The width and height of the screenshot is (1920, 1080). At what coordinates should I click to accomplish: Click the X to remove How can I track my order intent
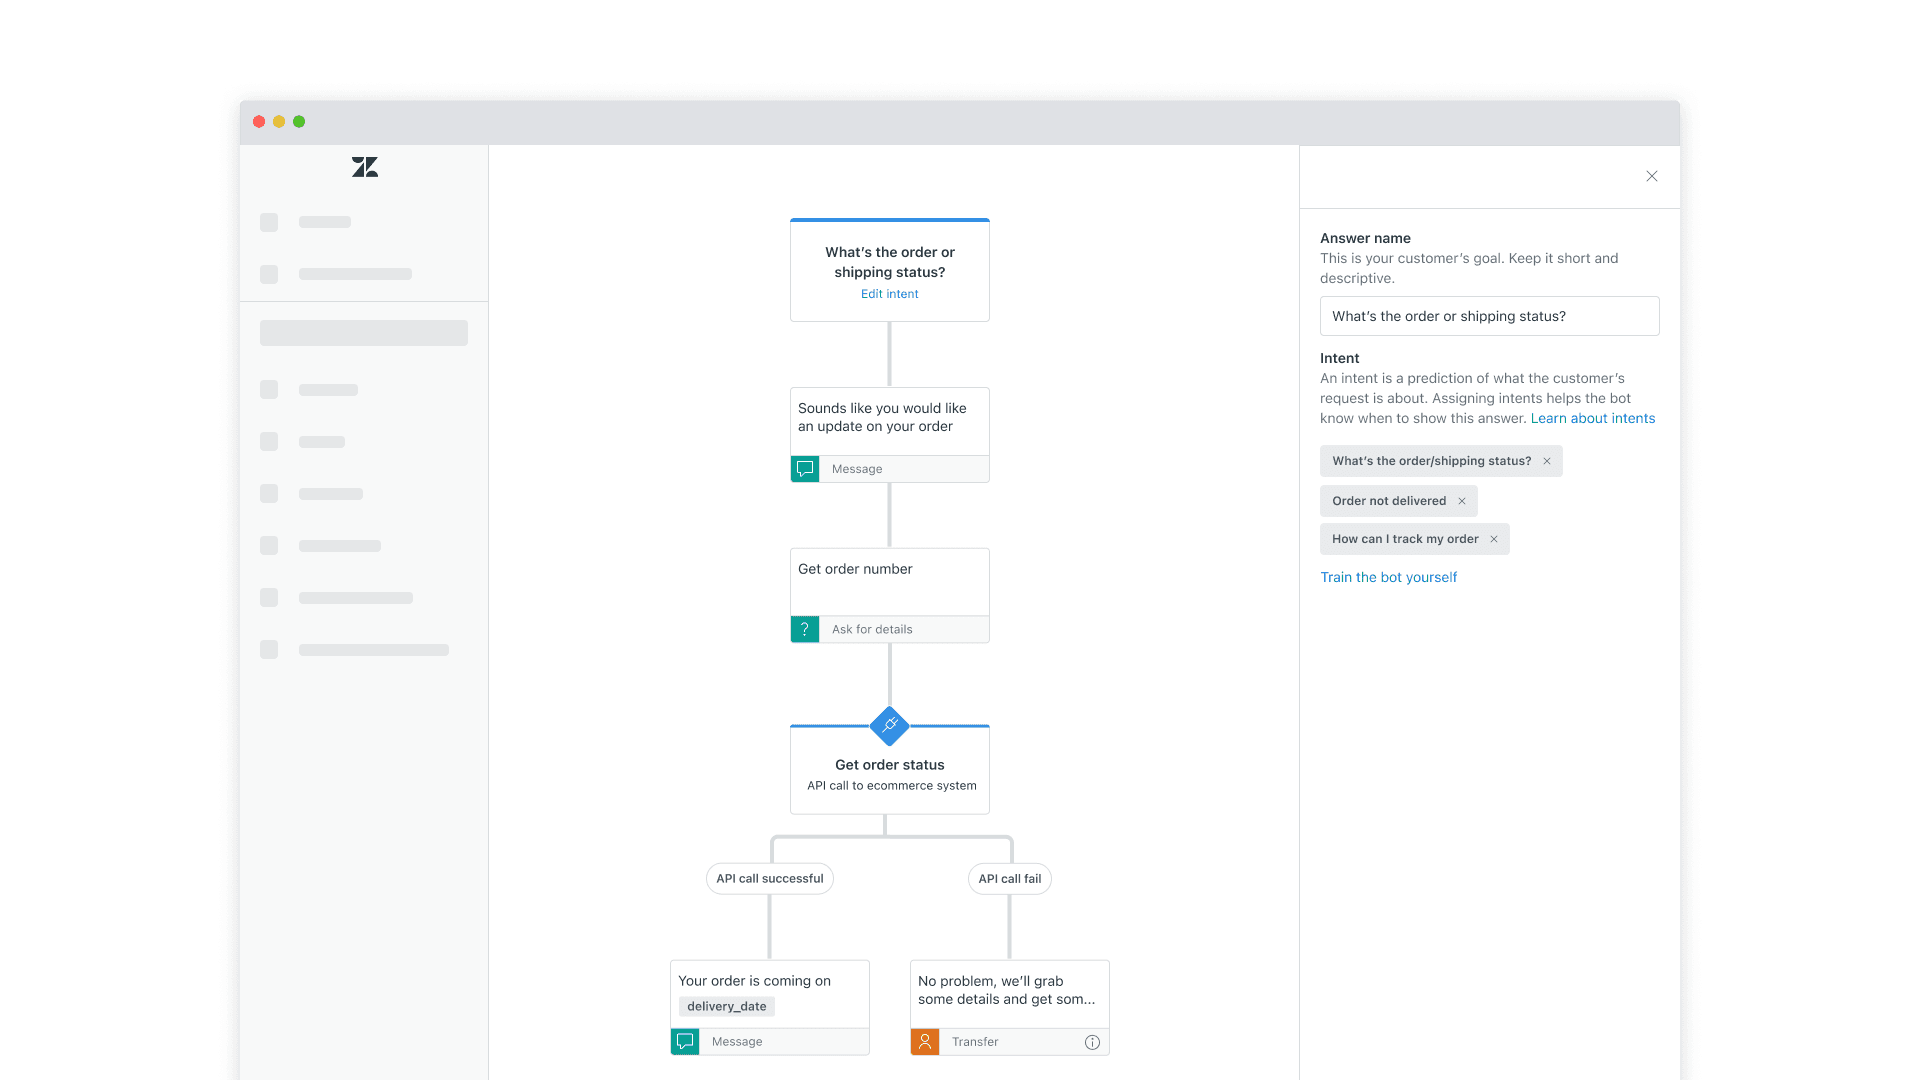[x=1493, y=538]
